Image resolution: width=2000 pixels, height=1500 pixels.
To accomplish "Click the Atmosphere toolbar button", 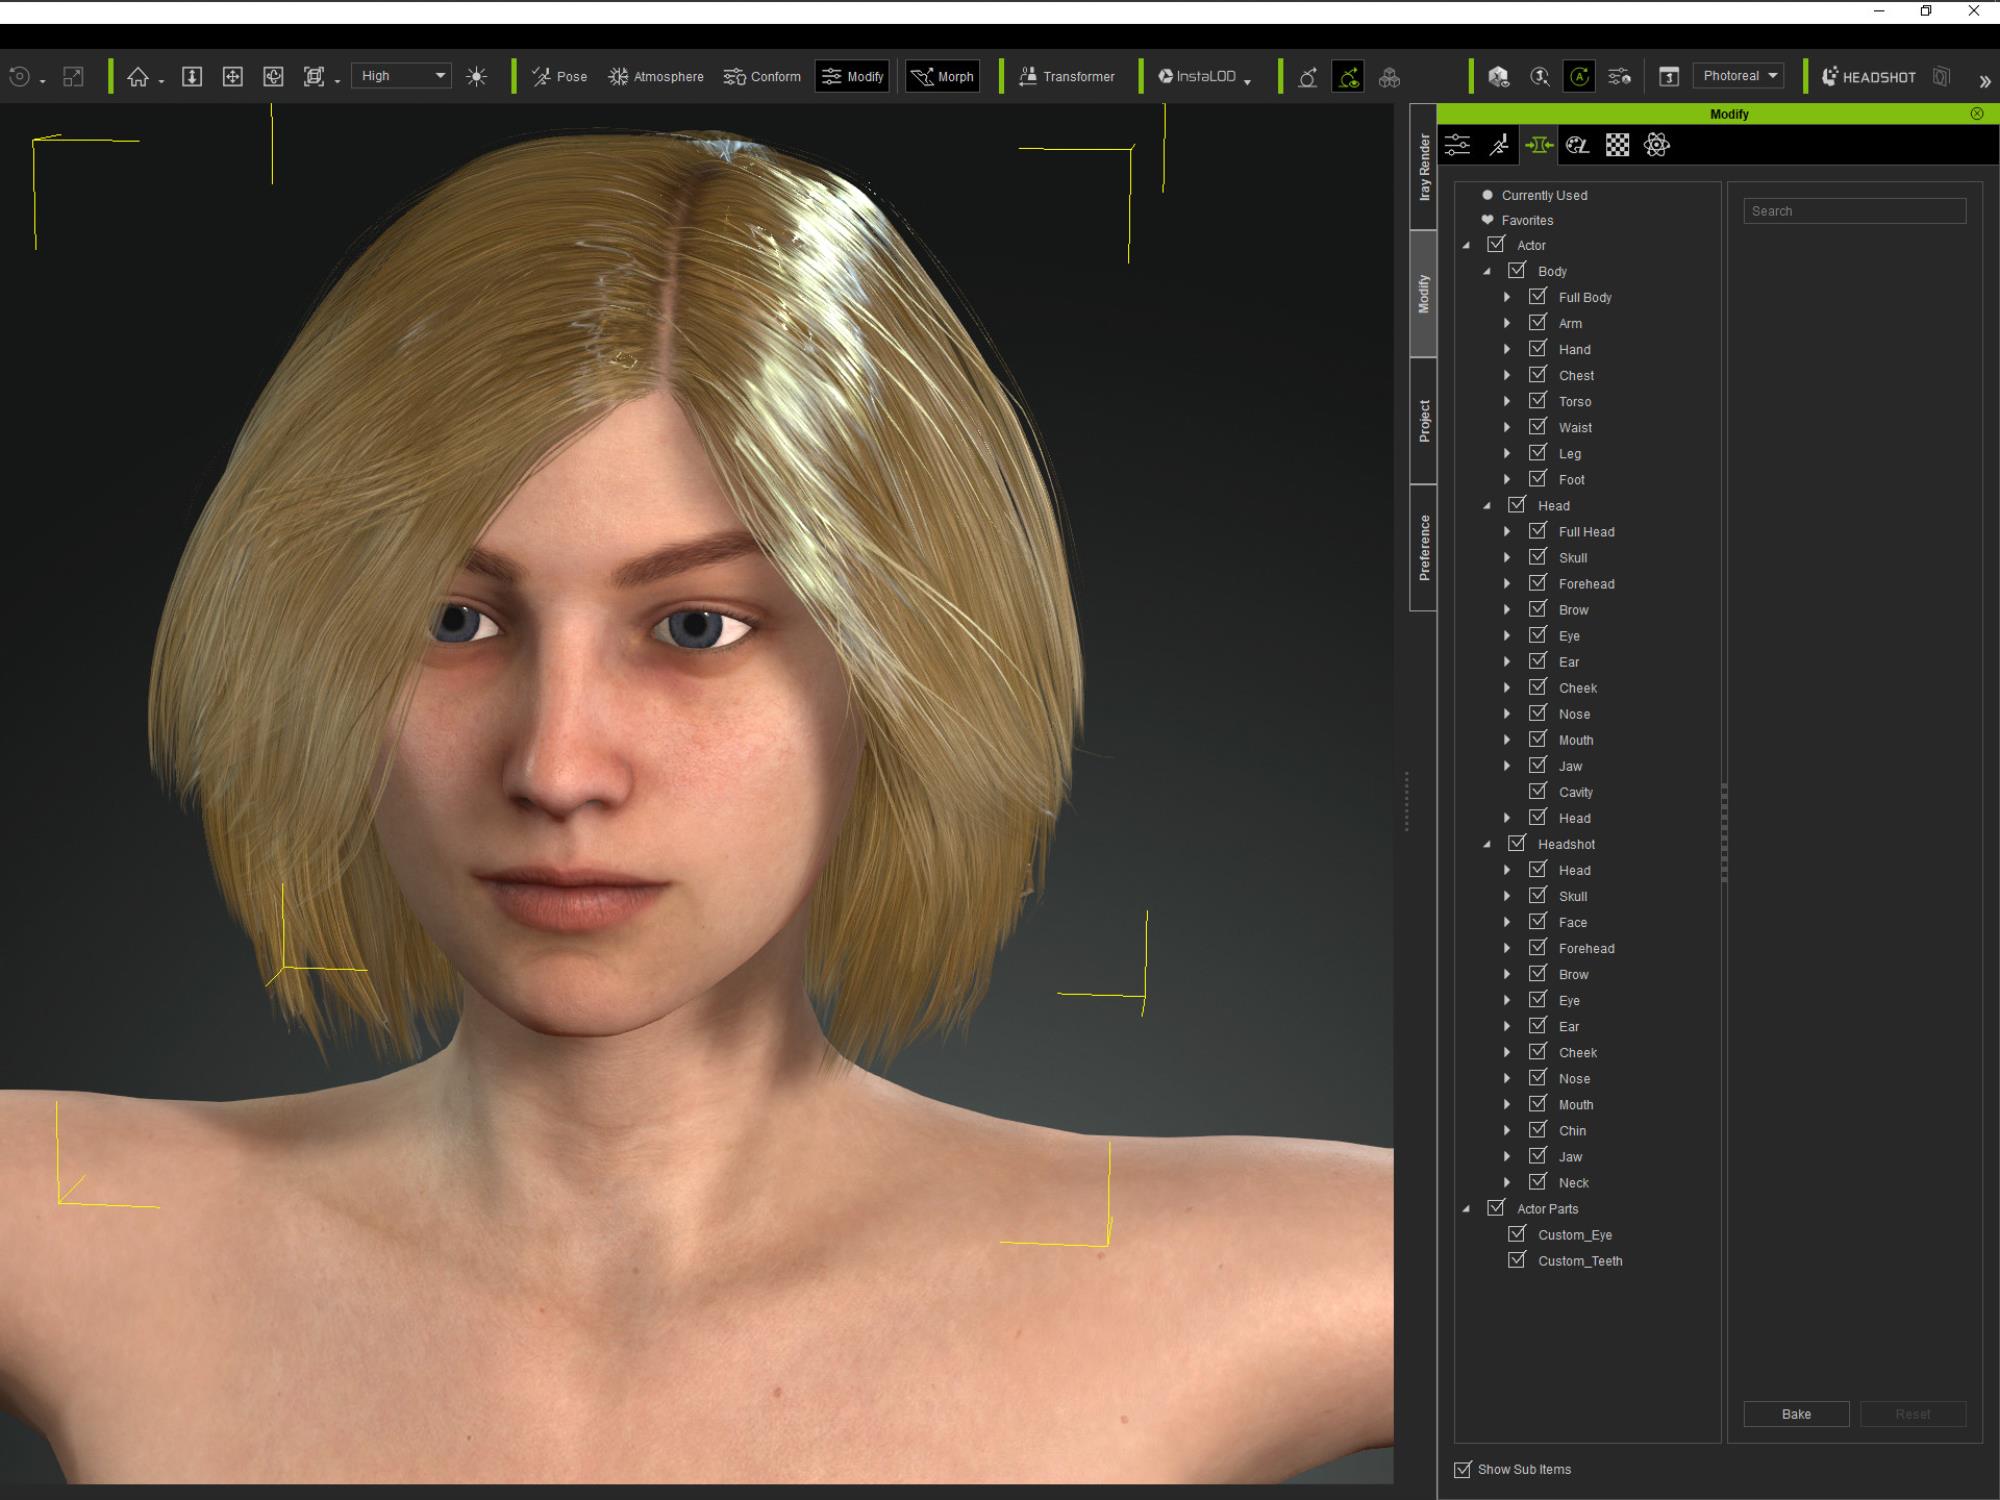I will point(656,77).
